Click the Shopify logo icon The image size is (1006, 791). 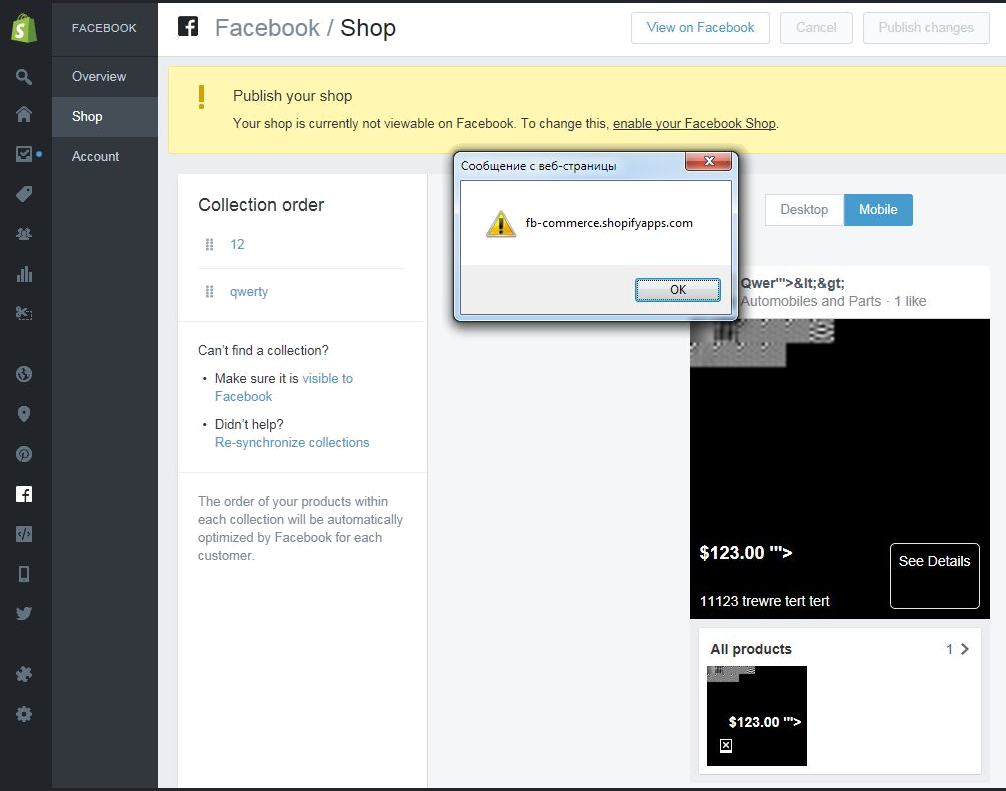[x=24, y=28]
